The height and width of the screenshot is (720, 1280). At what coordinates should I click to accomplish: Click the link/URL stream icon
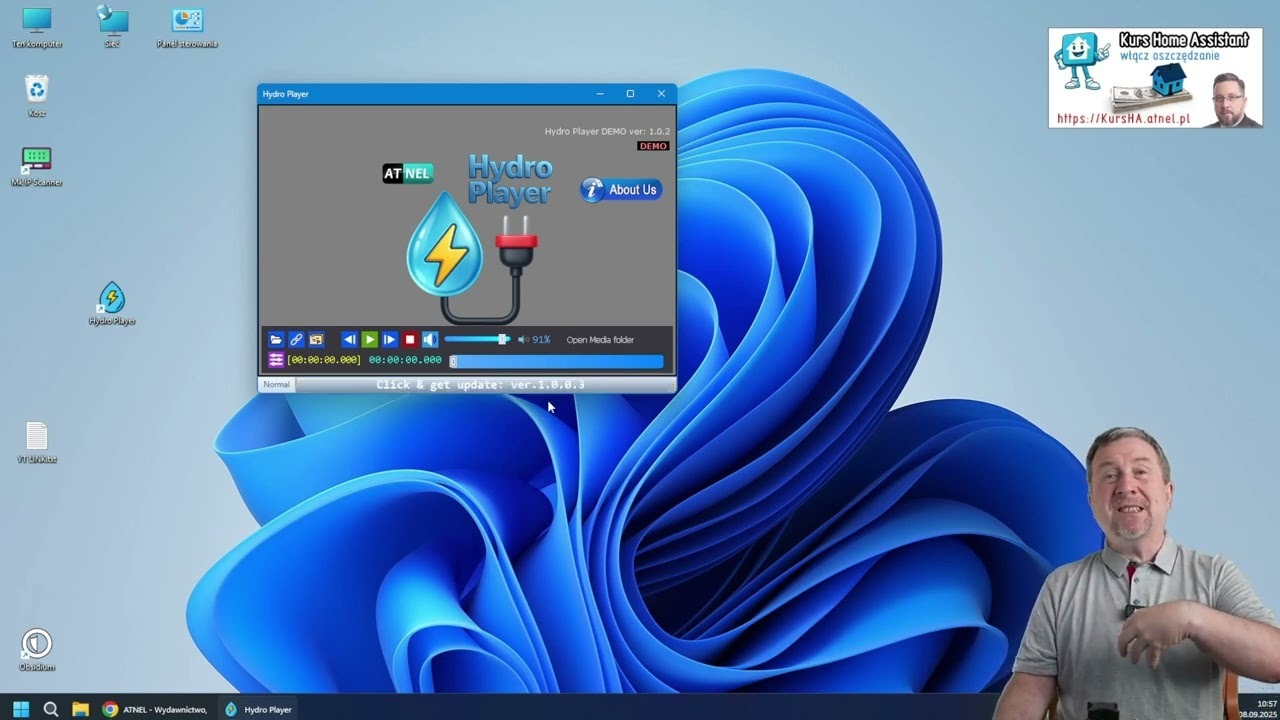coord(296,340)
